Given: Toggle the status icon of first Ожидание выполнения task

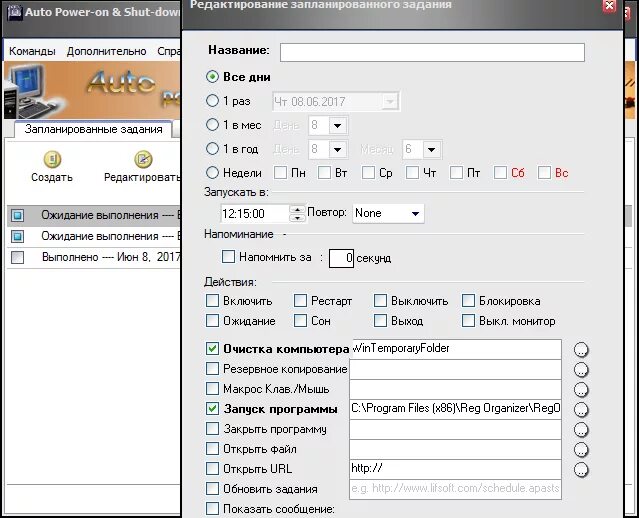Looking at the screenshot, I should point(18,215).
